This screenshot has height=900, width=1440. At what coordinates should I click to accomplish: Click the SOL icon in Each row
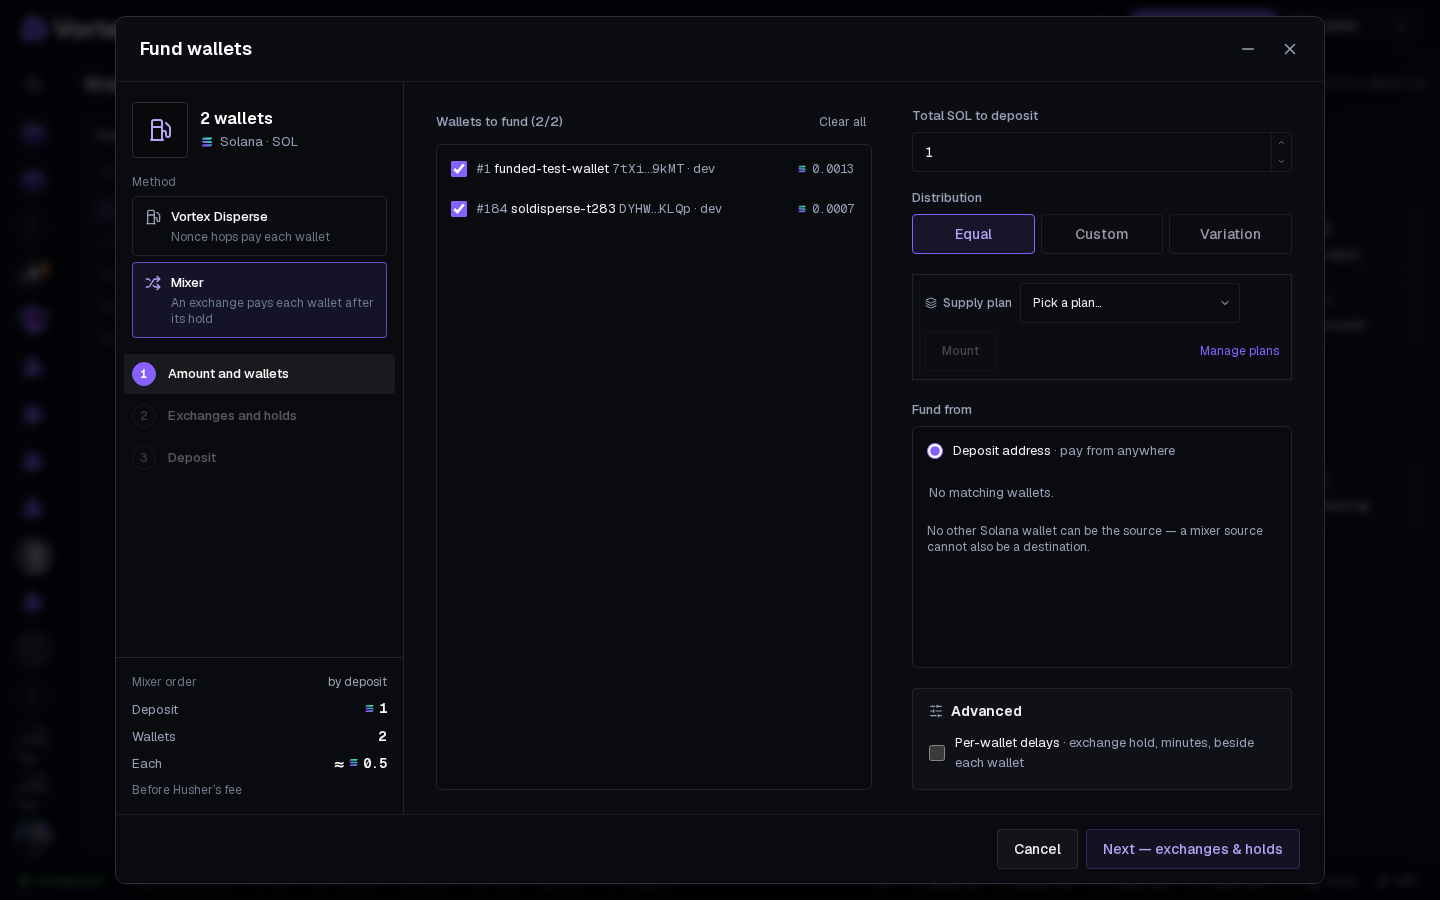(353, 762)
